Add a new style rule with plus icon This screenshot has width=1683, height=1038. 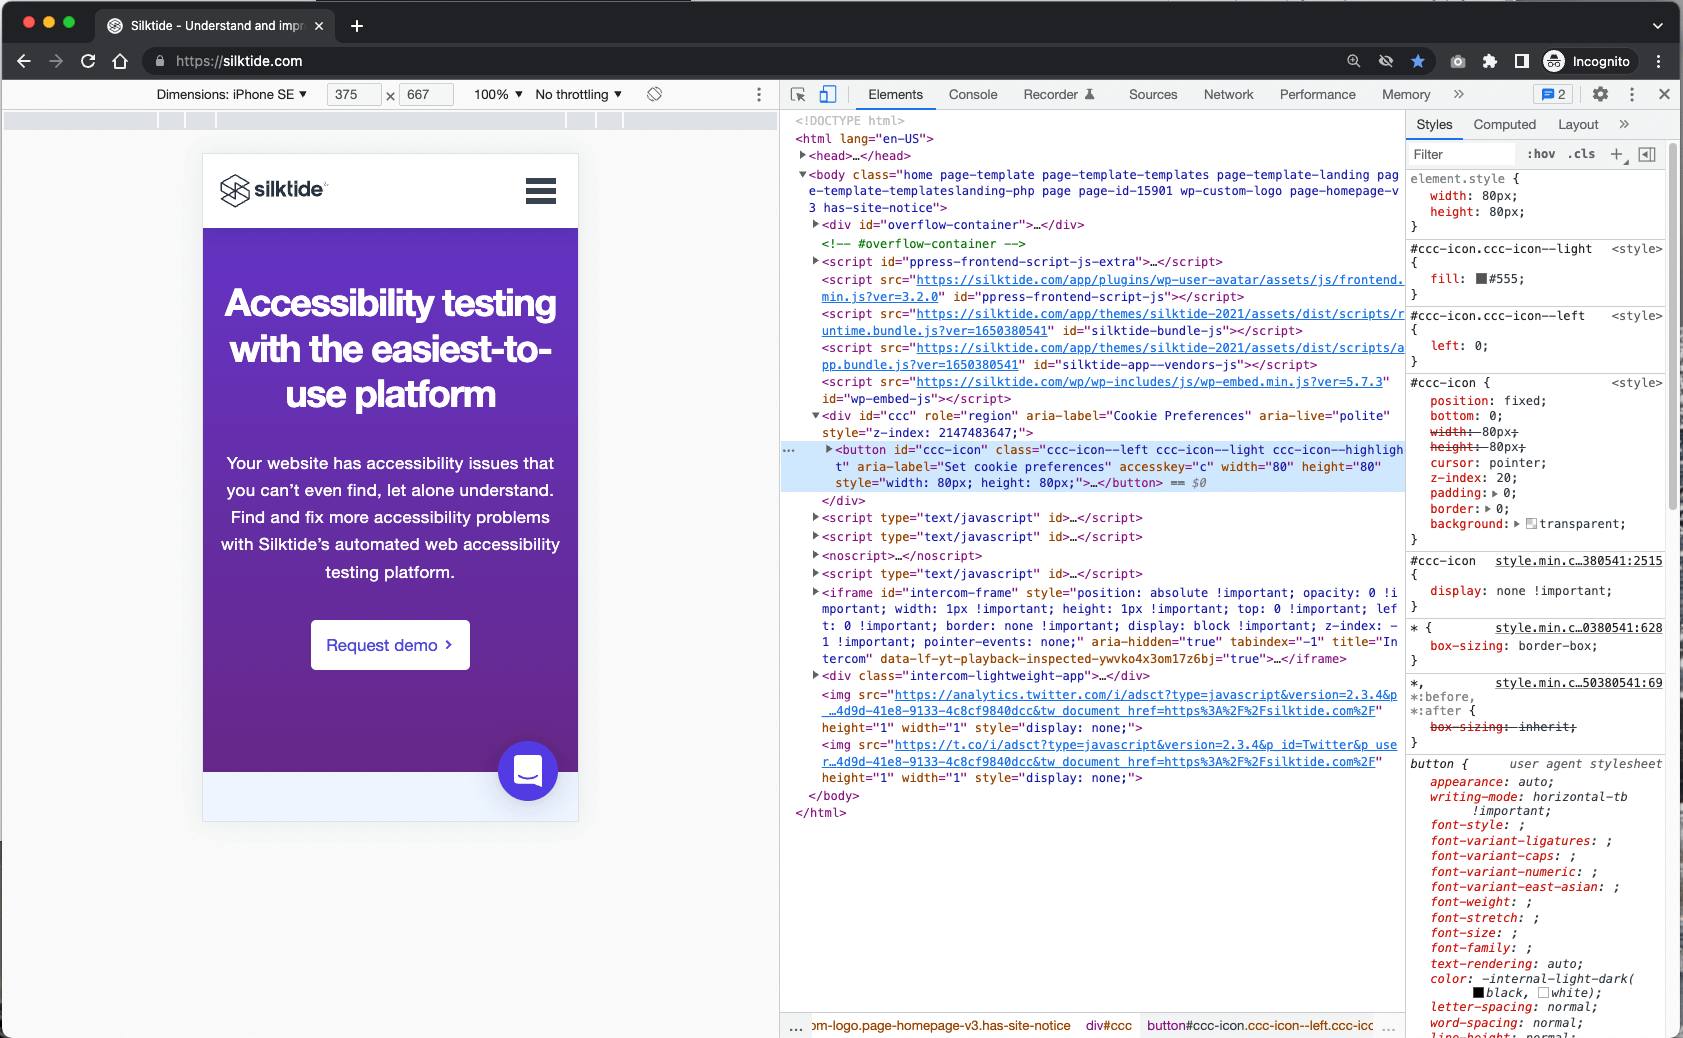[1617, 154]
